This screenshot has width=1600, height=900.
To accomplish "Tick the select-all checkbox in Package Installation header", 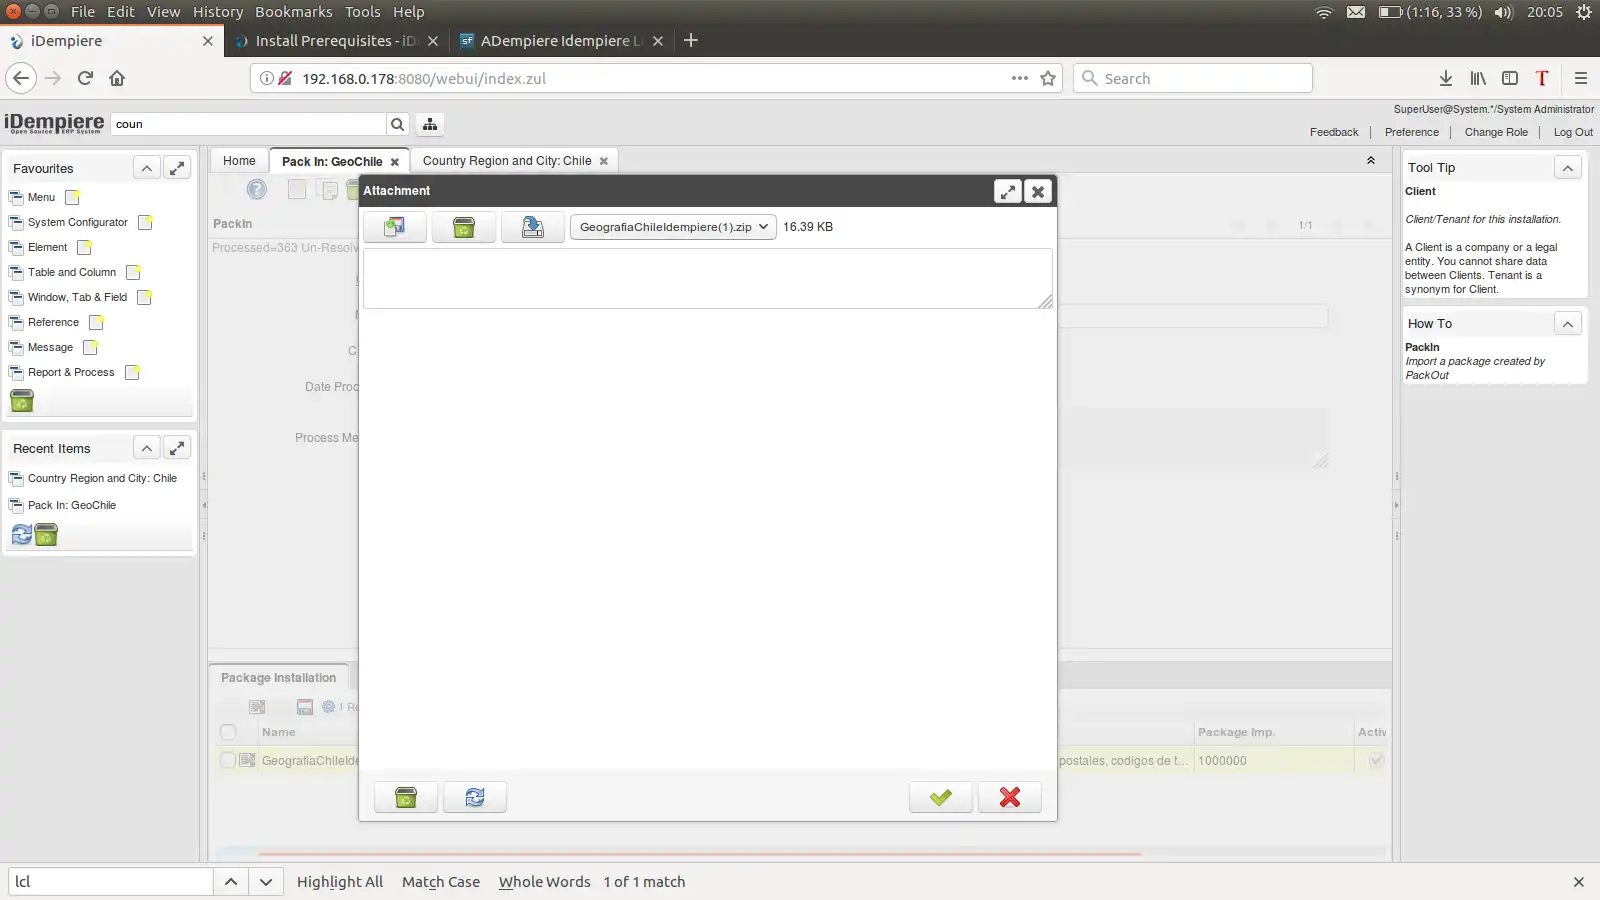I will tap(228, 732).
